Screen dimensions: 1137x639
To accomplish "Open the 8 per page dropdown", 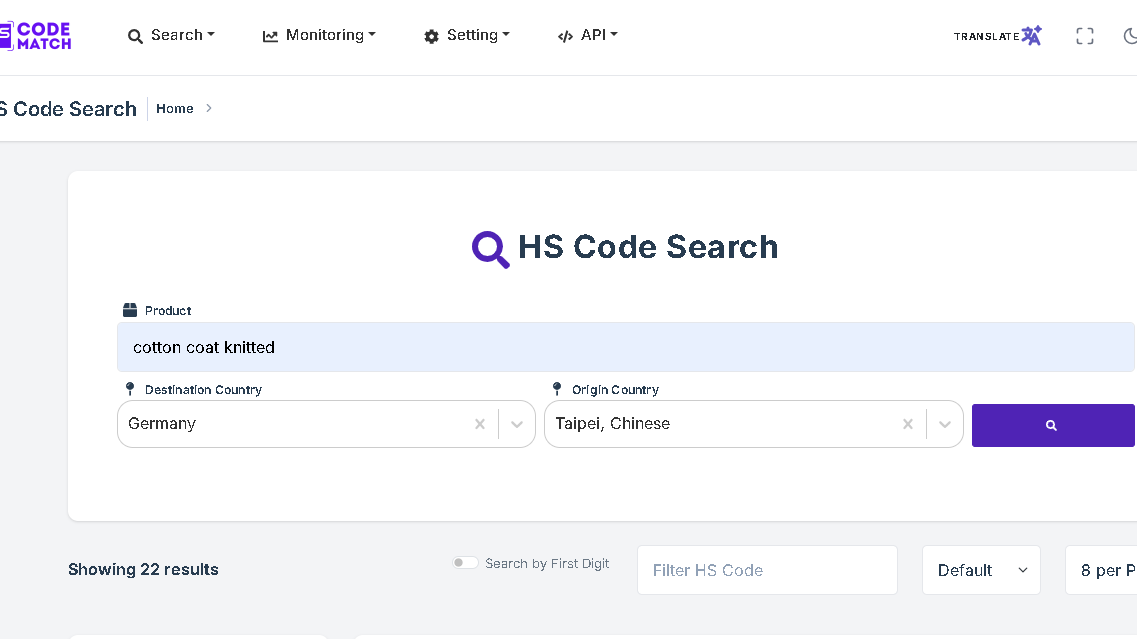I will [1101, 570].
